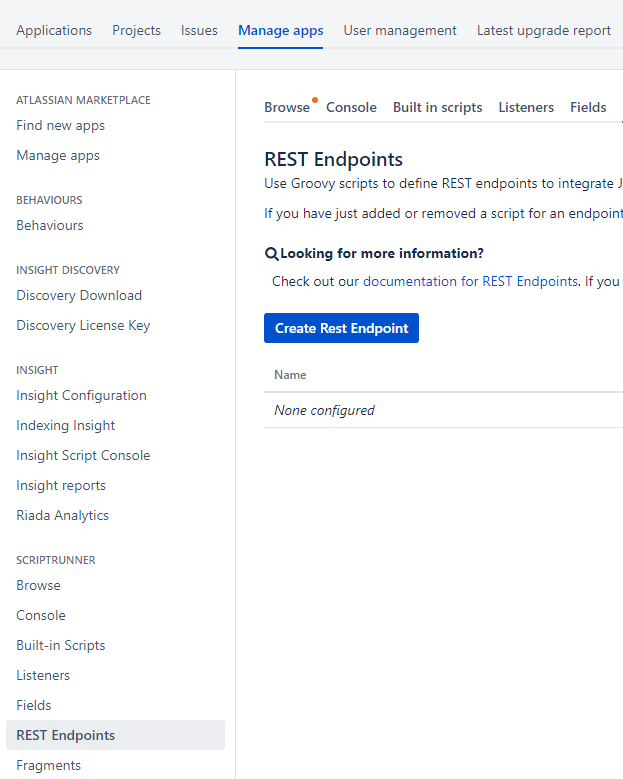Open Riada Analytics sidebar link
This screenshot has width=623, height=779.
pos(62,516)
